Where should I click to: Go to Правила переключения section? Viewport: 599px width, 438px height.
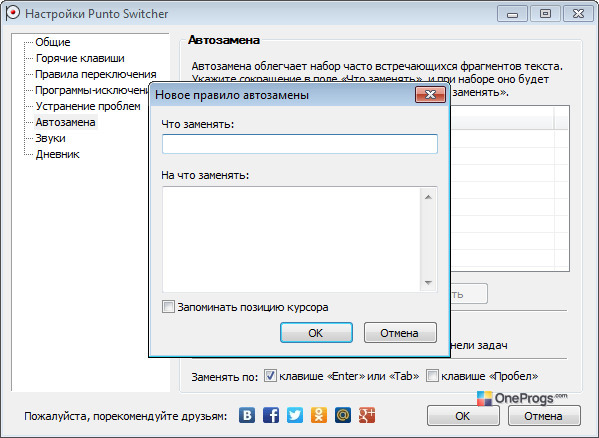click(96, 74)
